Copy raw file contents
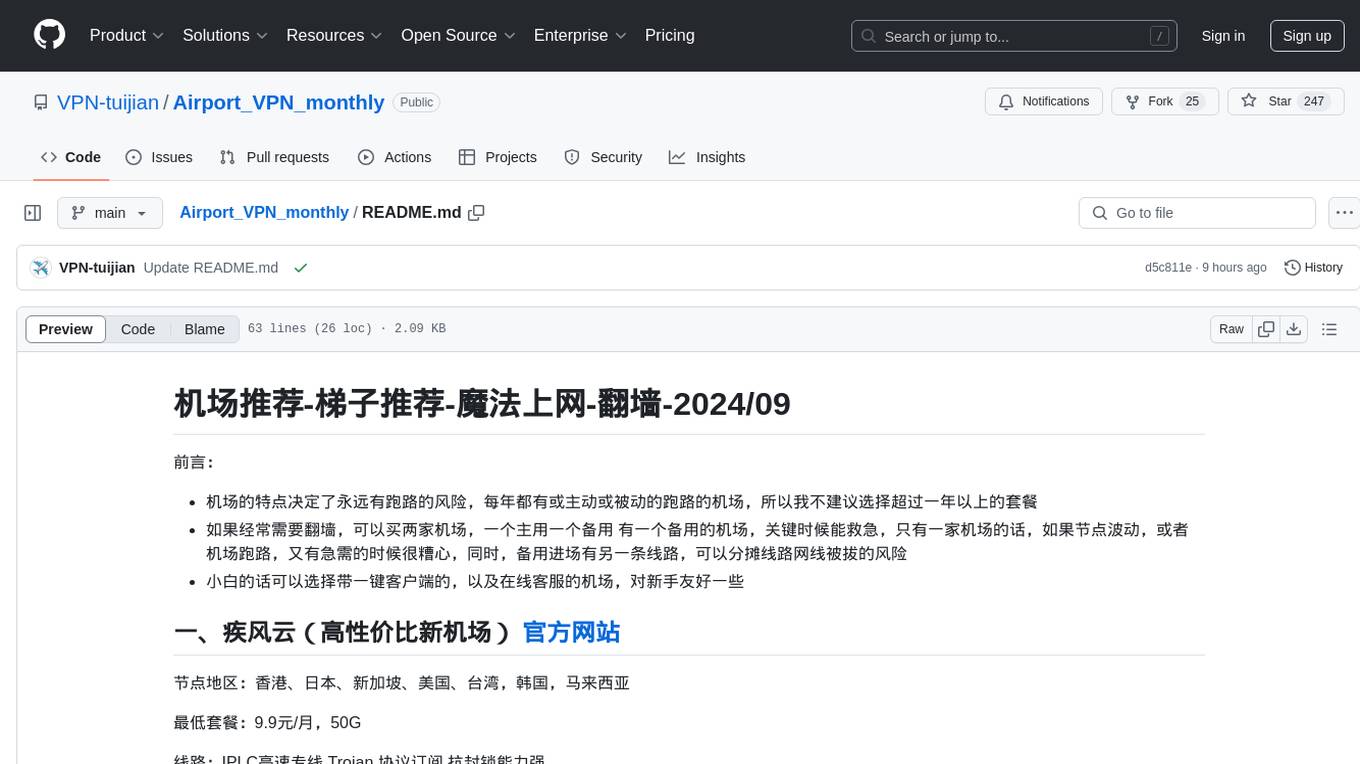 point(1266,329)
